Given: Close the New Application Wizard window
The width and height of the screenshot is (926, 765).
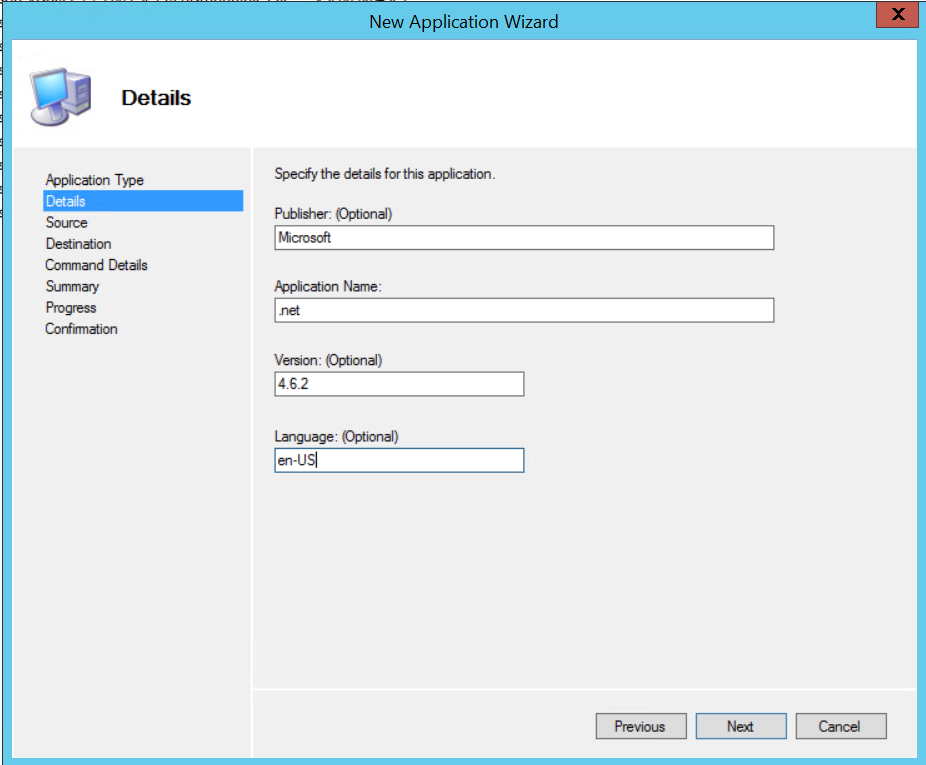Looking at the screenshot, I should coord(897,15).
